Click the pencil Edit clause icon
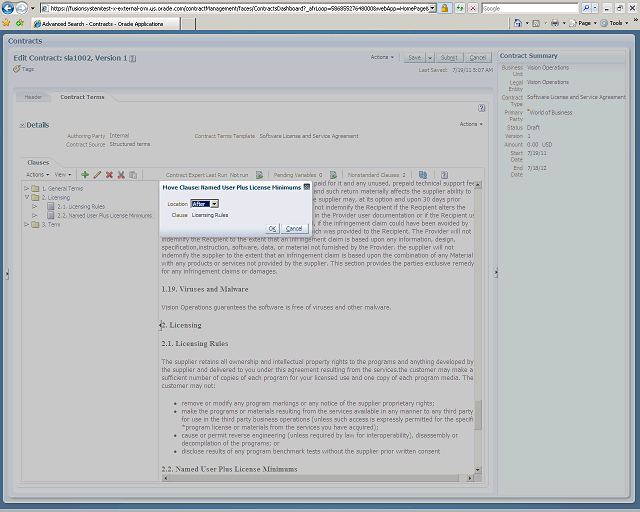Image resolution: width=640 pixels, height=512 pixels. click(x=97, y=175)
